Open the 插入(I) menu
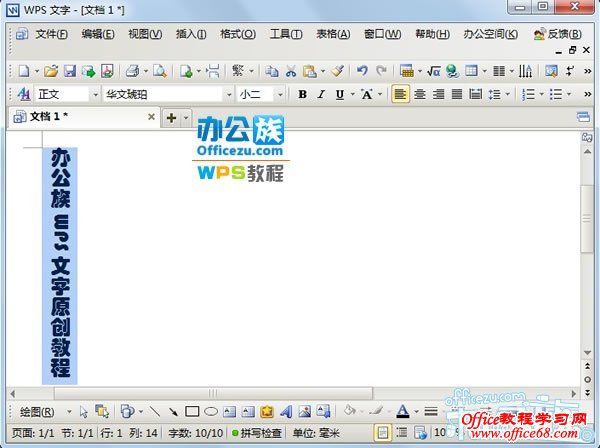The width and height of the screenshot is (600, 448). point(191,34)
